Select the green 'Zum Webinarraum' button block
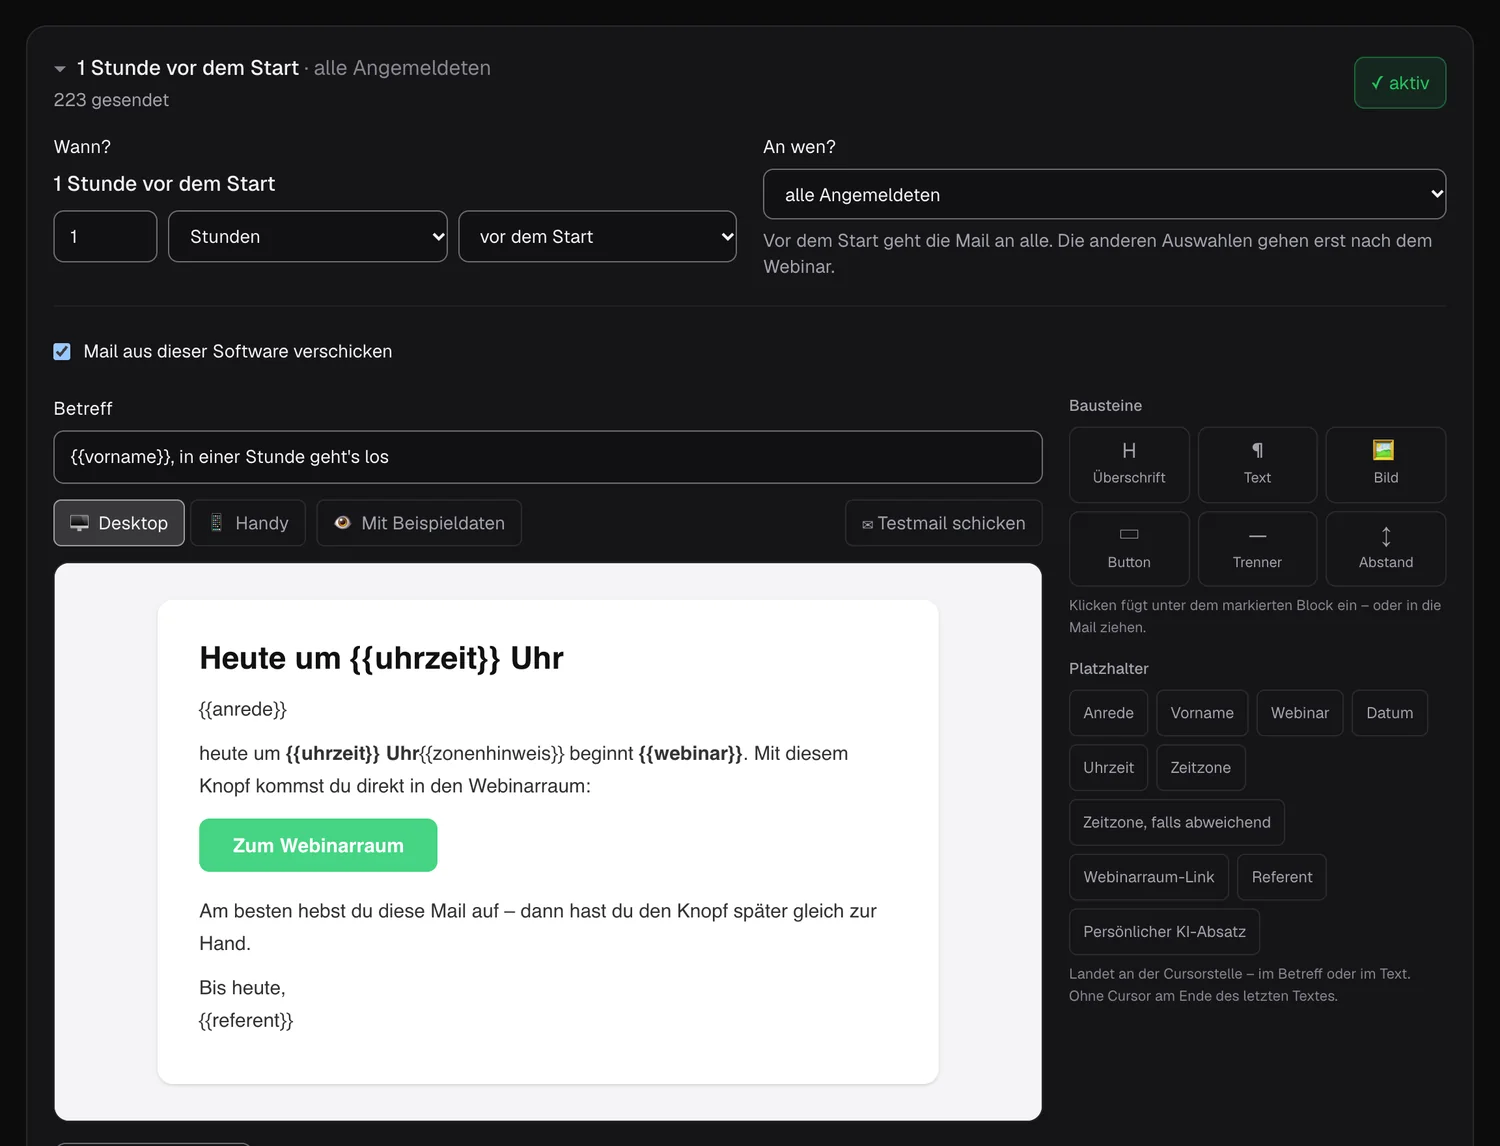1500x1146 pixels. click(x=318, y=845)
